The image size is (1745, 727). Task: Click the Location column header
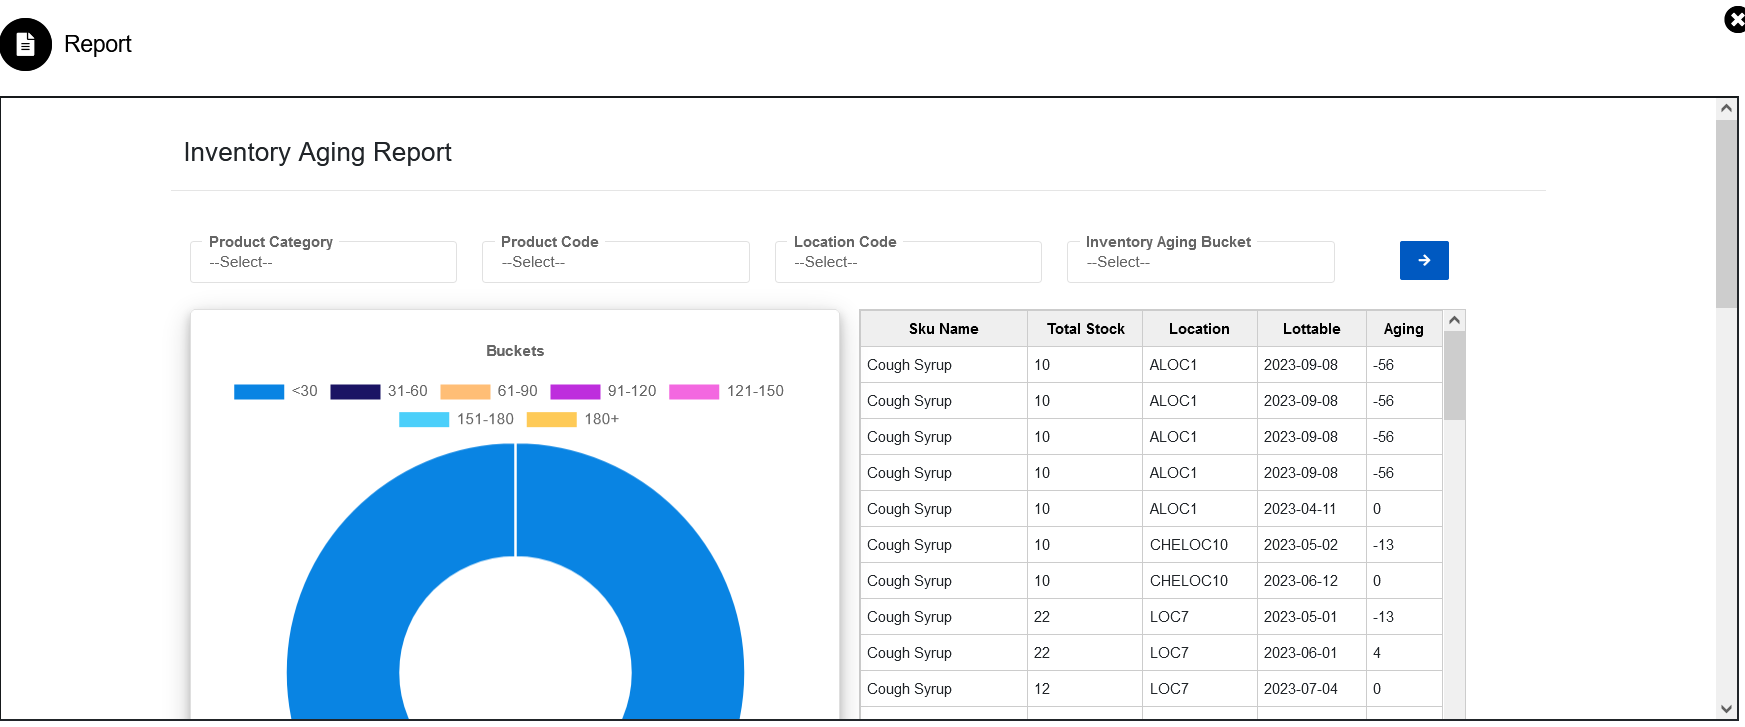pos(1199,329)
